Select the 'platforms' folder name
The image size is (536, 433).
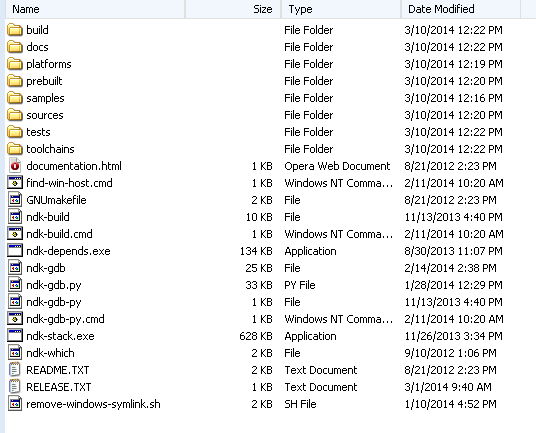tap(49, 64)
